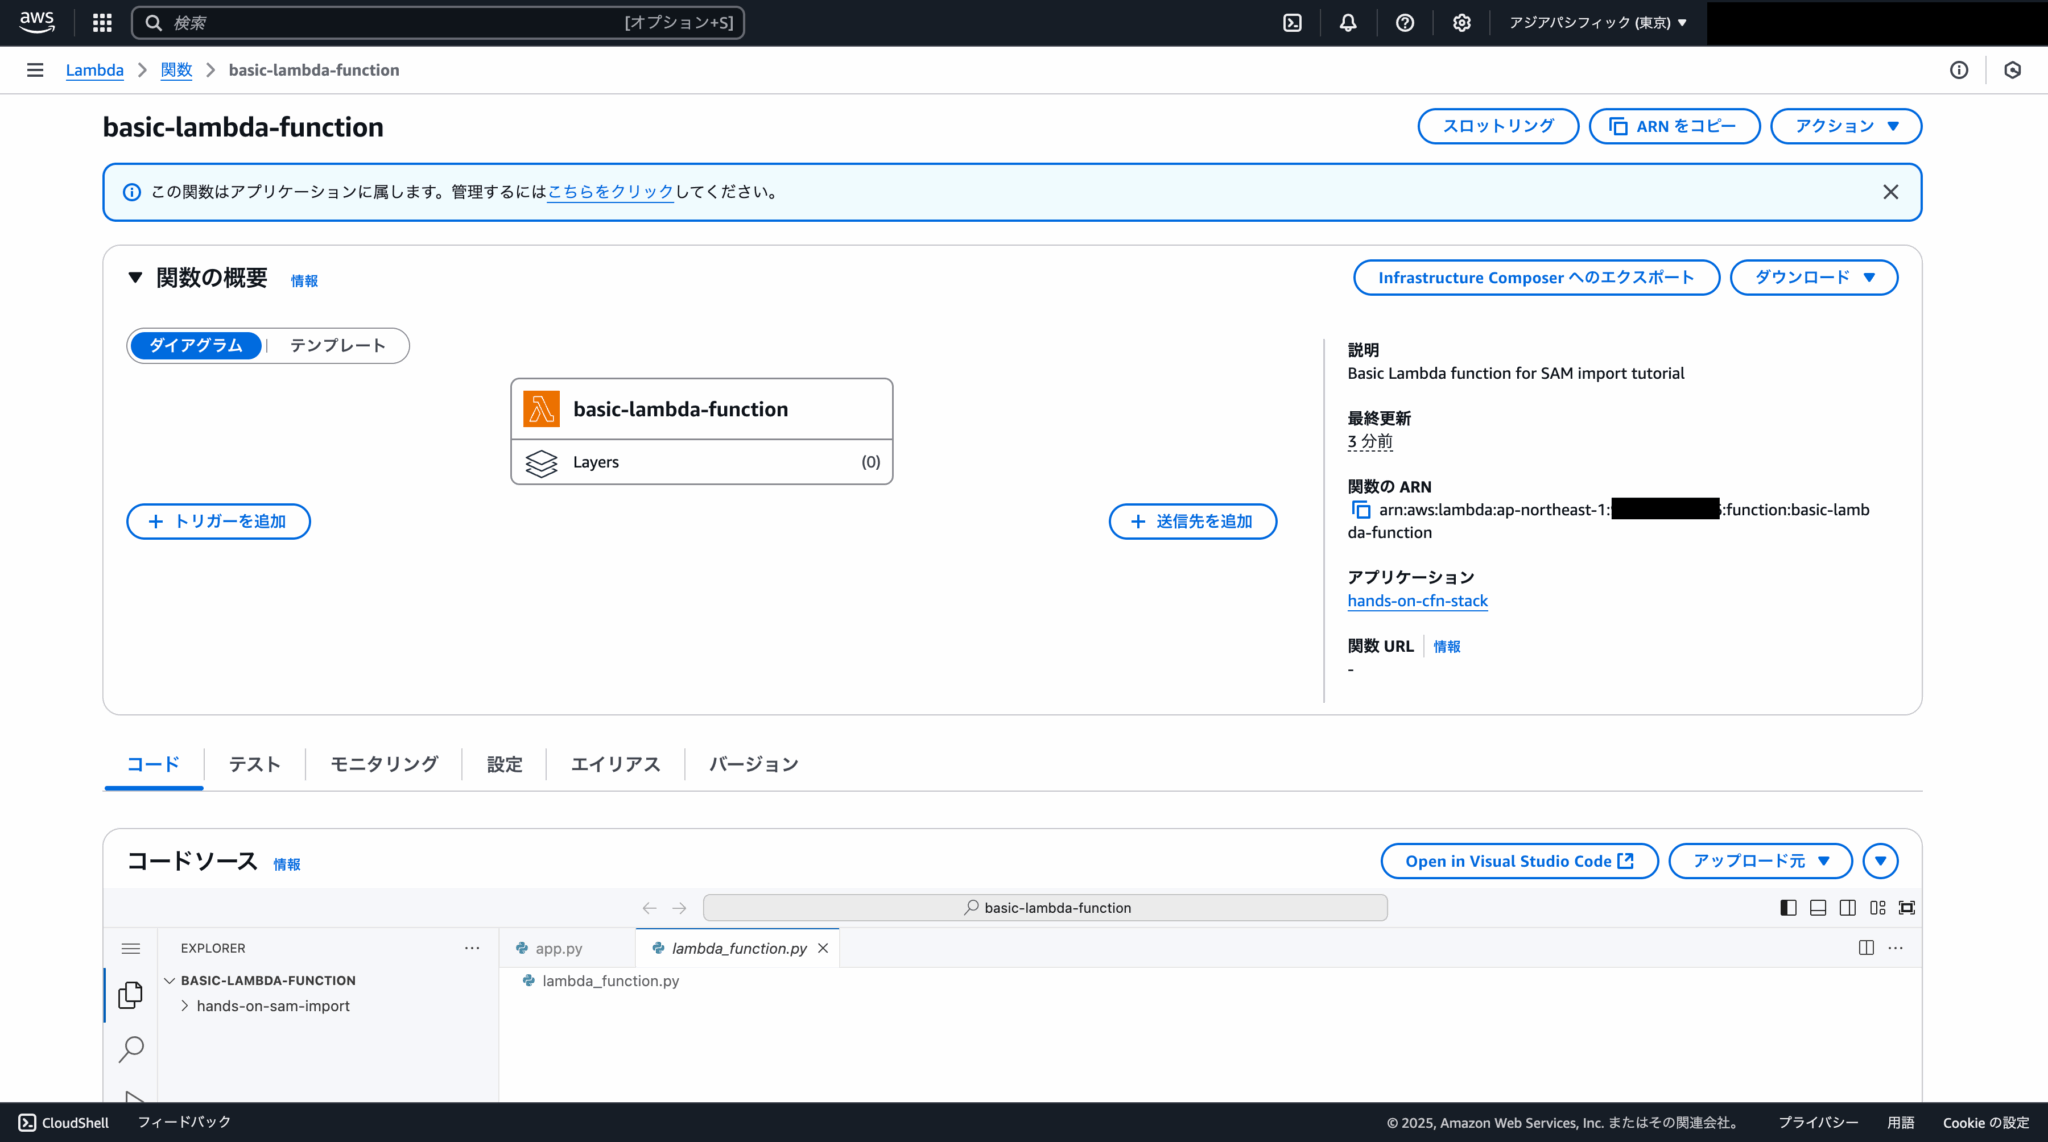This screenshot has width=2048, height=1142.
Task: Open the AWS services grid menu
Action: 101,22
